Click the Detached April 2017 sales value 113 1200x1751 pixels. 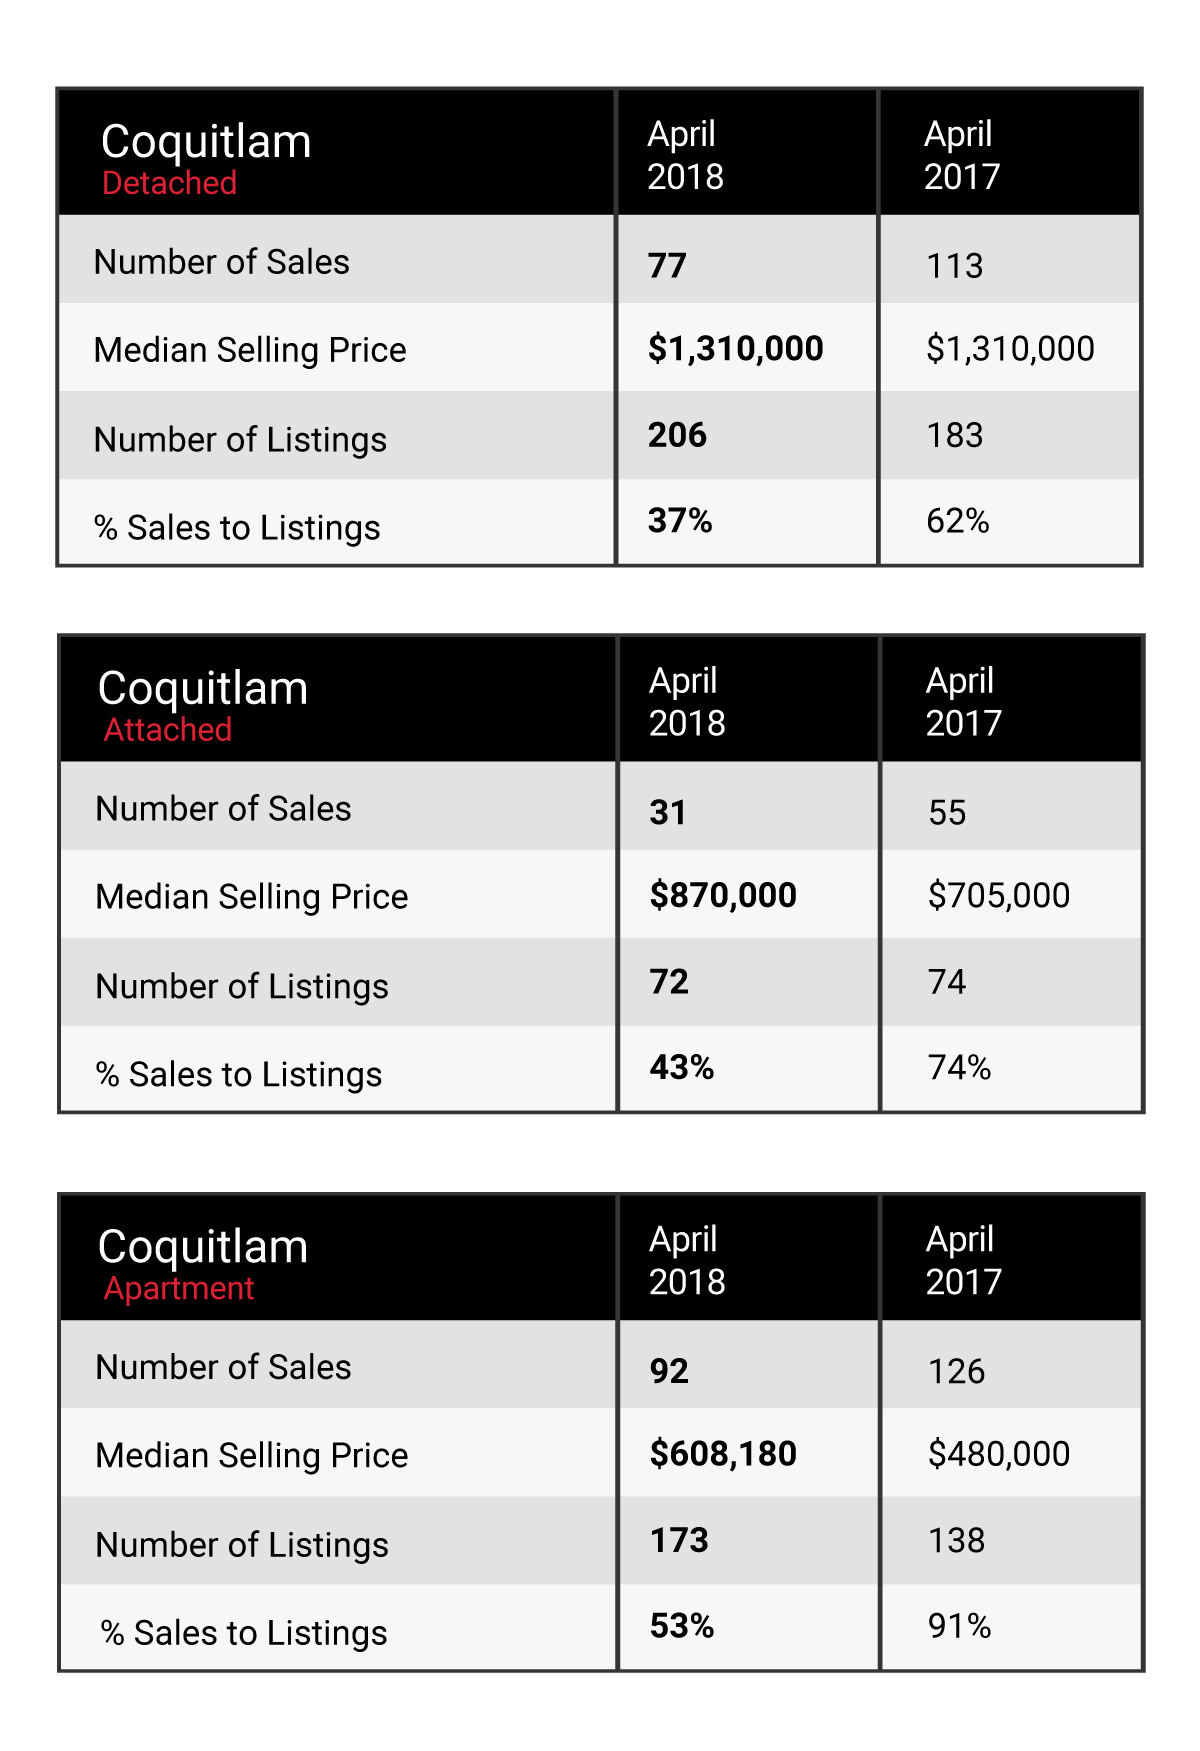pyautogui.click(x=955, y=265)
